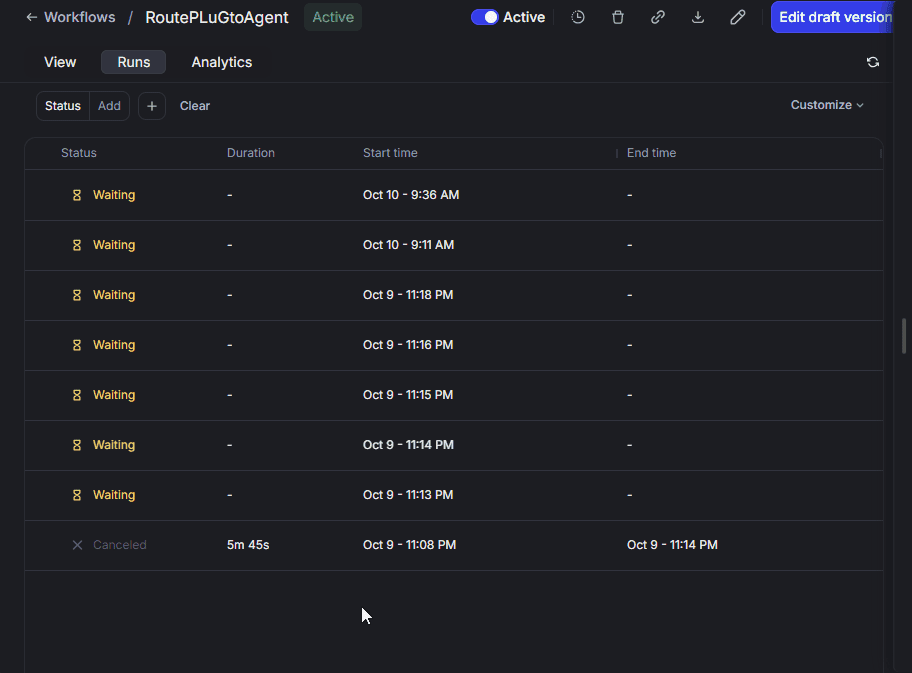Screen dimensions: 912x673
Task: Click the download workflow icon
Action: pos(698,17)
